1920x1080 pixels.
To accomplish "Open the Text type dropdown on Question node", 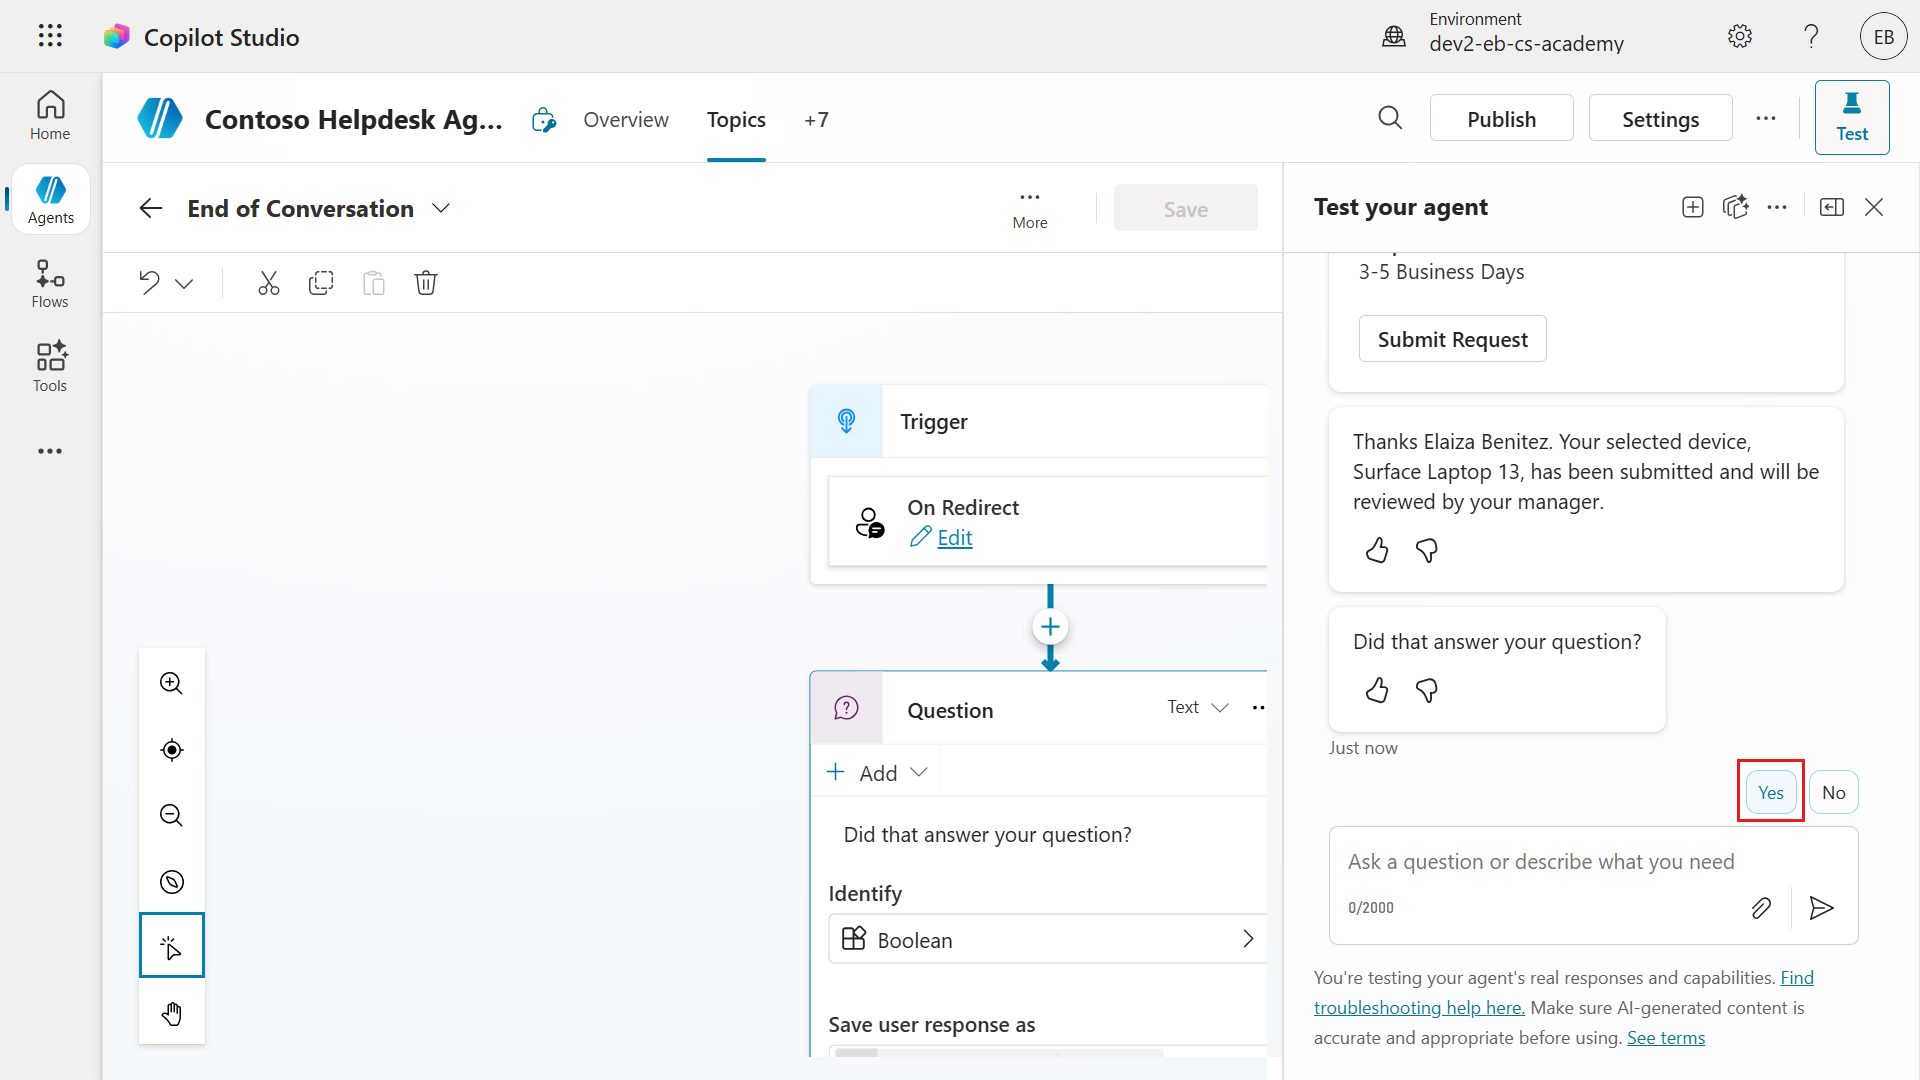I will pyautogui.click(x=1198, y=707).
